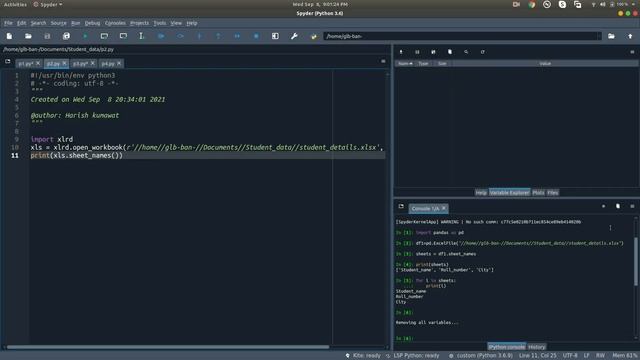Open the Debug menu
The height and width of the screenshot is (360, 640).
pyautogui.click(x=92, y=23)
